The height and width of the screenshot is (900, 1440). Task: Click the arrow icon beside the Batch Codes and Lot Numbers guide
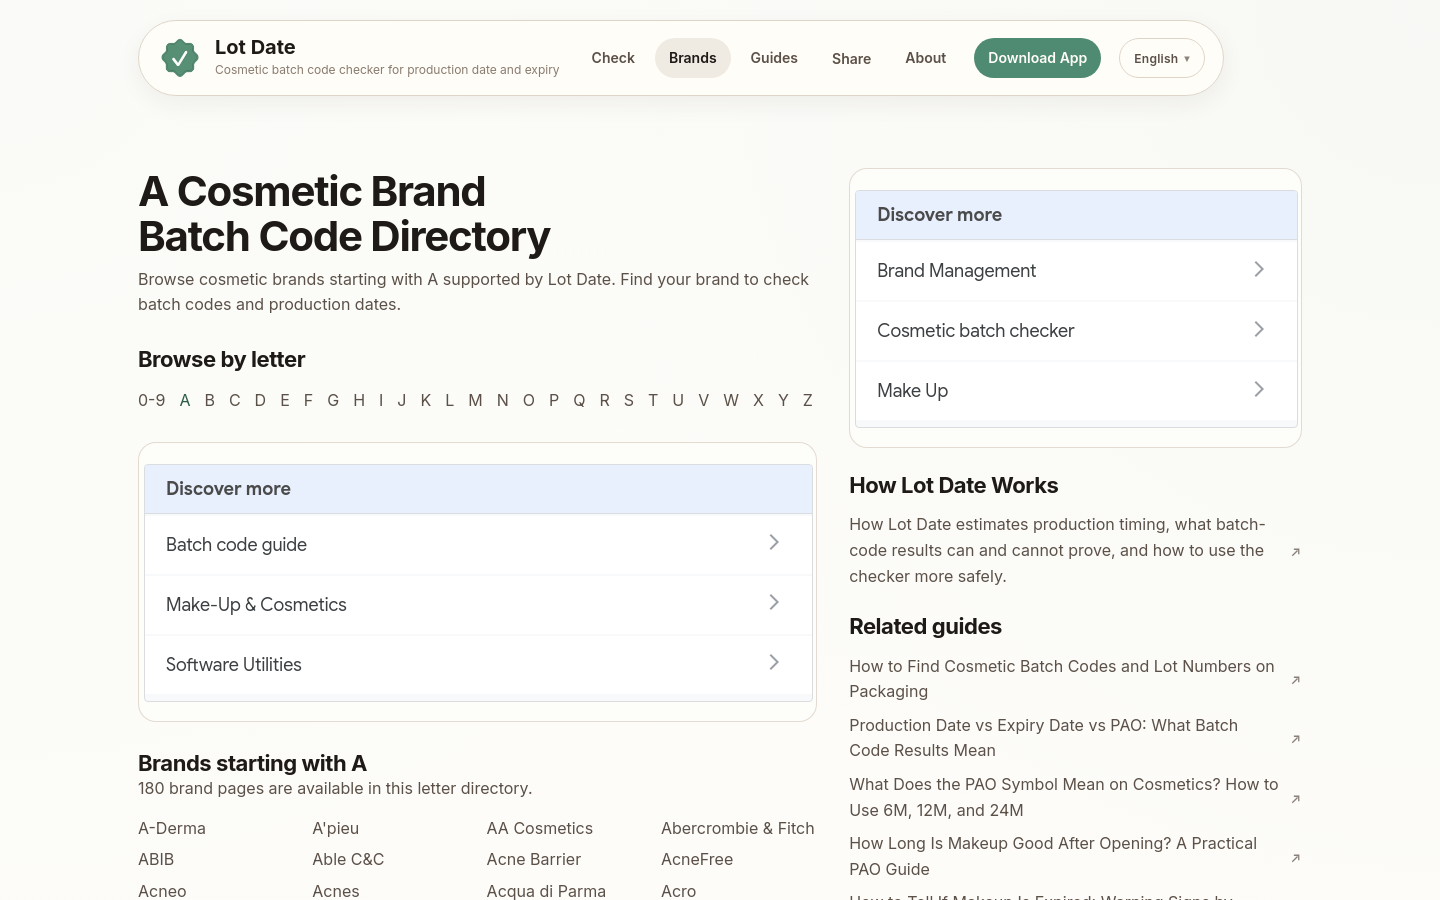tap(1296, 680)
